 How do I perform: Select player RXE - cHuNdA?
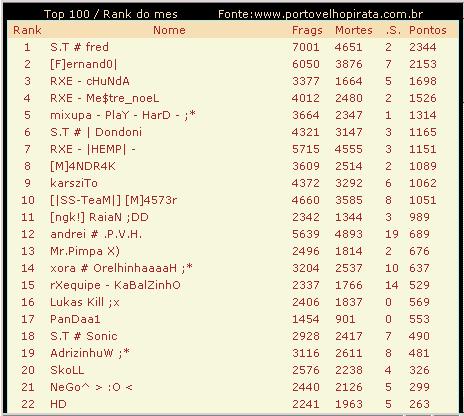click(x=90, y=81)
